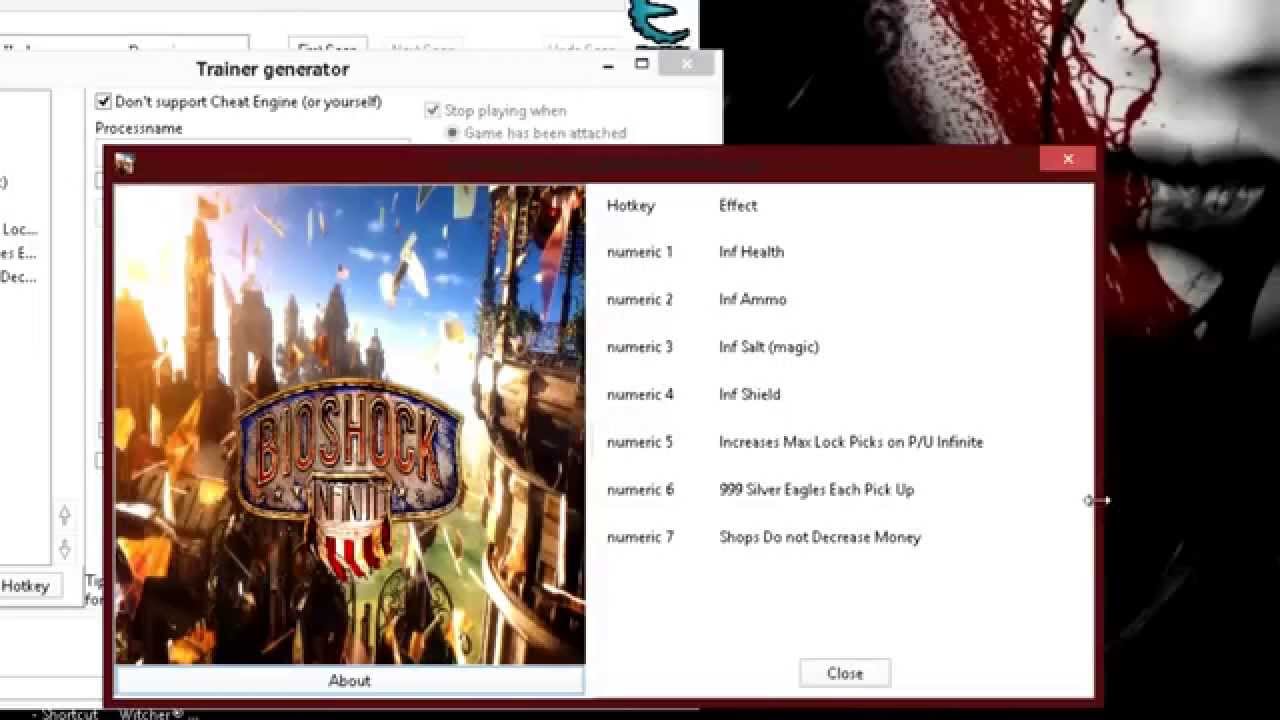Select Shops Do not Decrease Money text
The height and width of the screenshot is (720, 1280).
click(x=820, y=537)
